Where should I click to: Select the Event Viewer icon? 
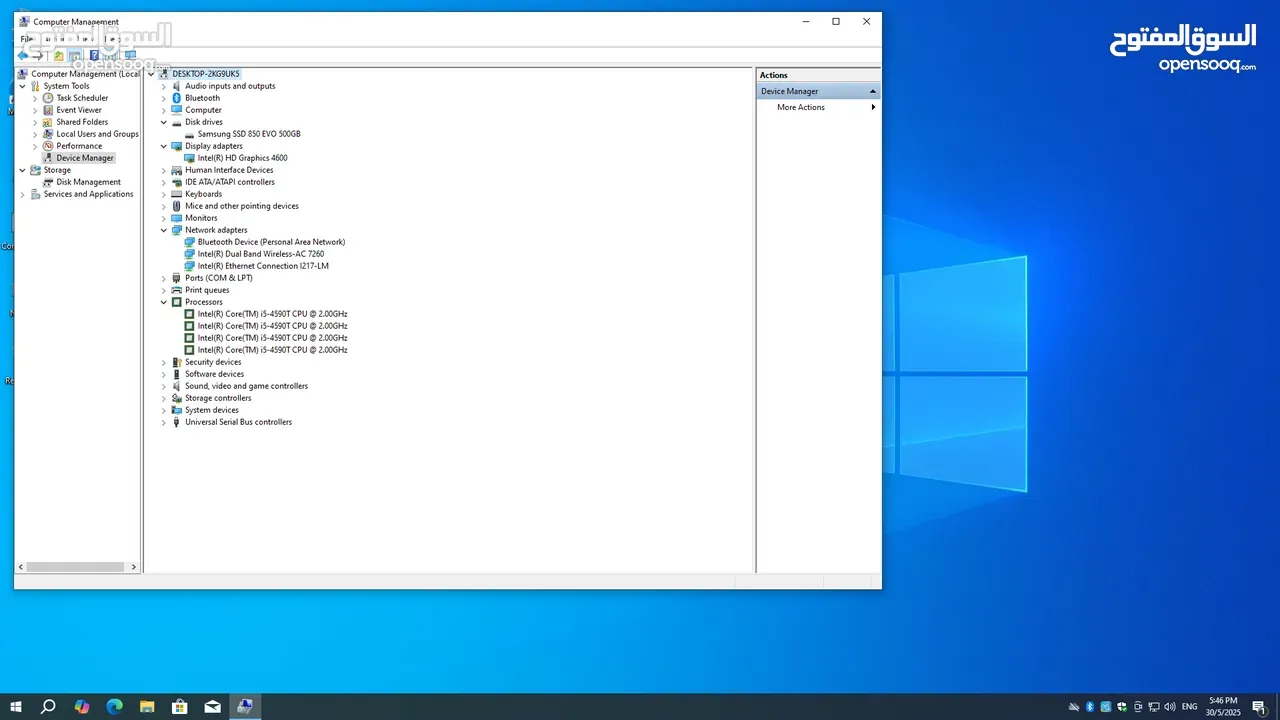pyautogui.click(x=48, y=110)
